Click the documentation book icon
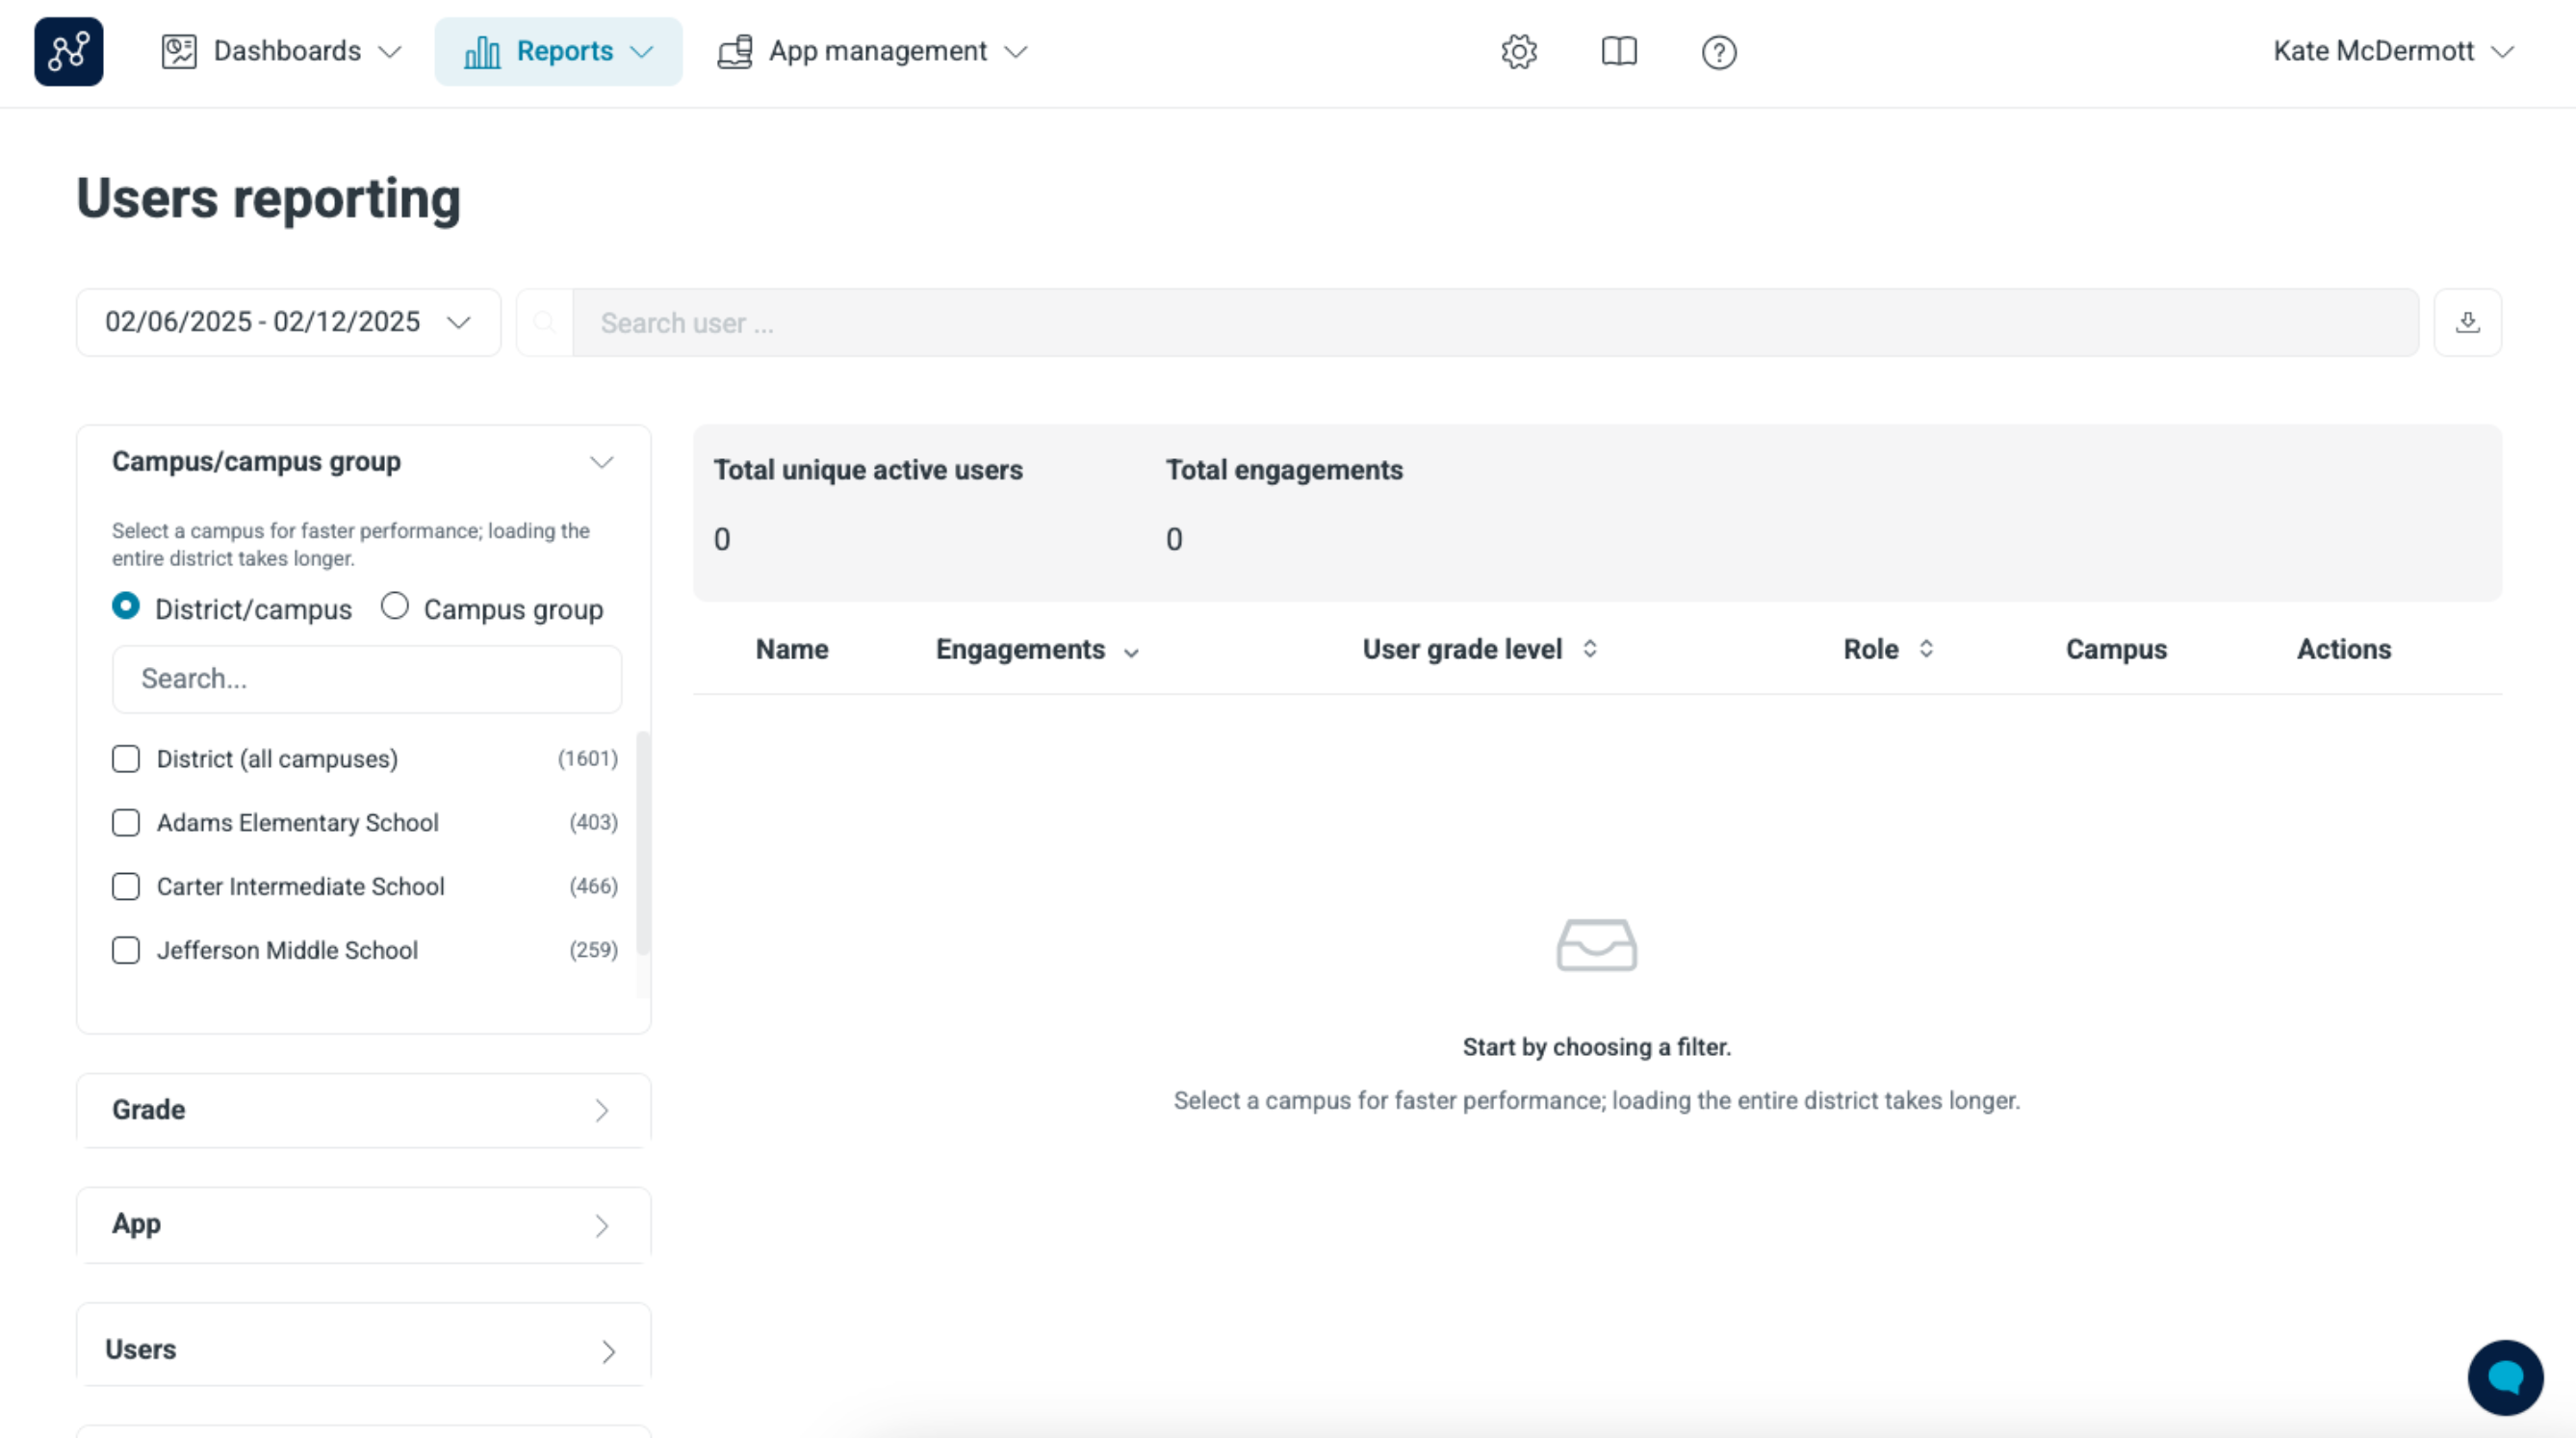 click(x=1618, y=52)
